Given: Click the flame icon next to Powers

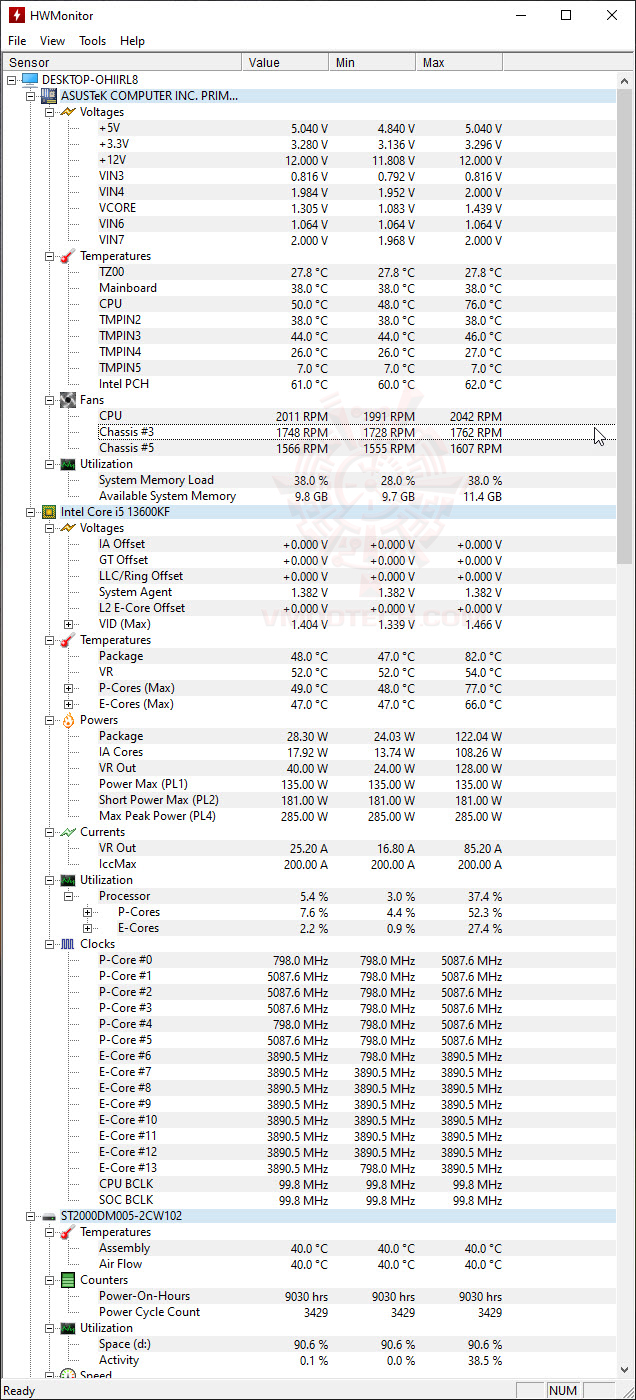Looking at the screenshot, I should click(x=67, y=720).
